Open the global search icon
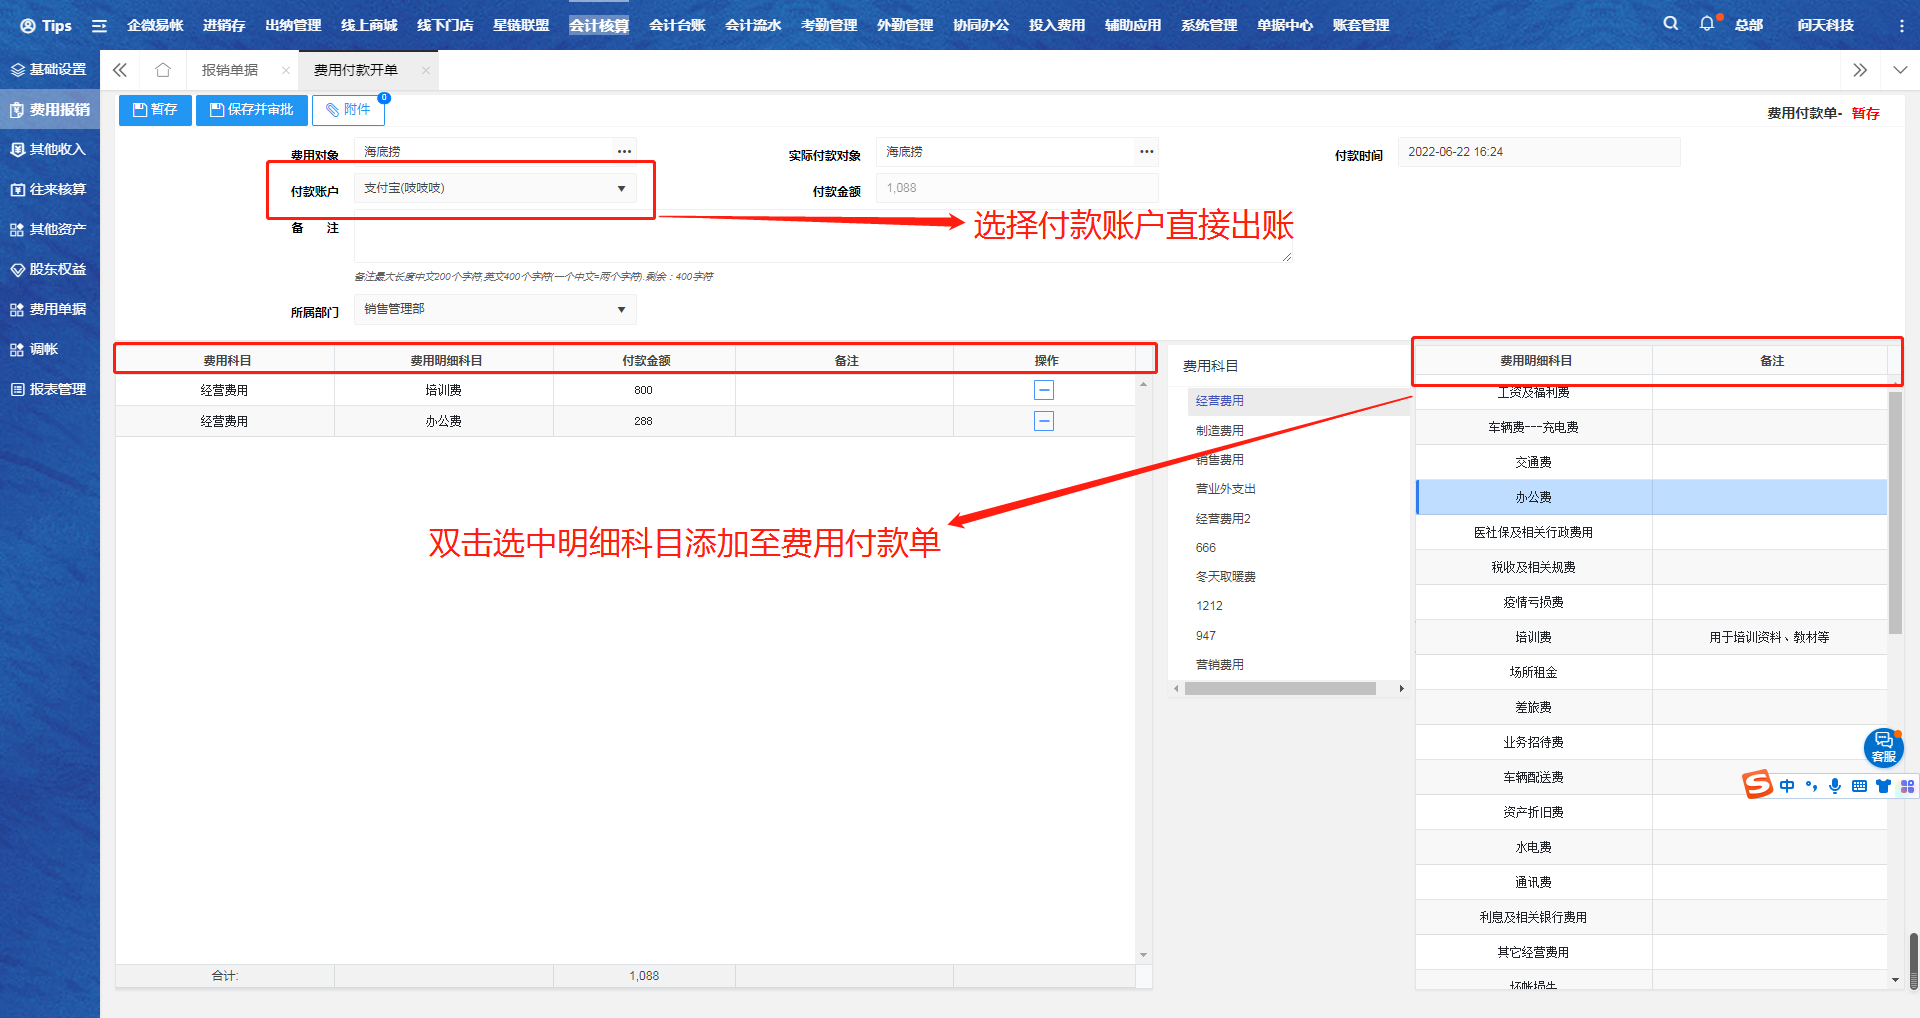The image size is (1920, 1018). (x=1669, y=23)
